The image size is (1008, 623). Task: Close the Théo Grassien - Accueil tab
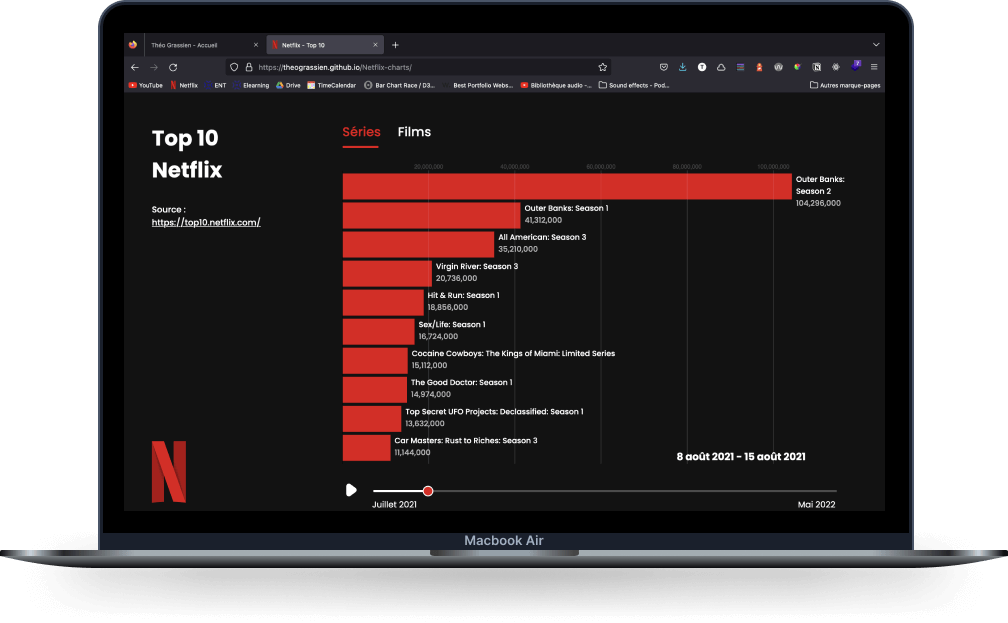[x=256, y=45]
